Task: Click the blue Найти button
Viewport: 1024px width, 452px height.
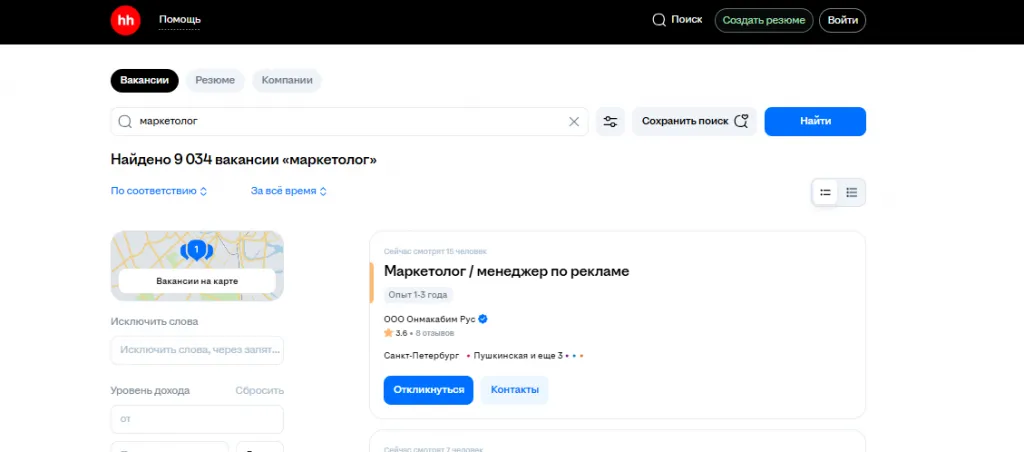Action: (815, 121)
